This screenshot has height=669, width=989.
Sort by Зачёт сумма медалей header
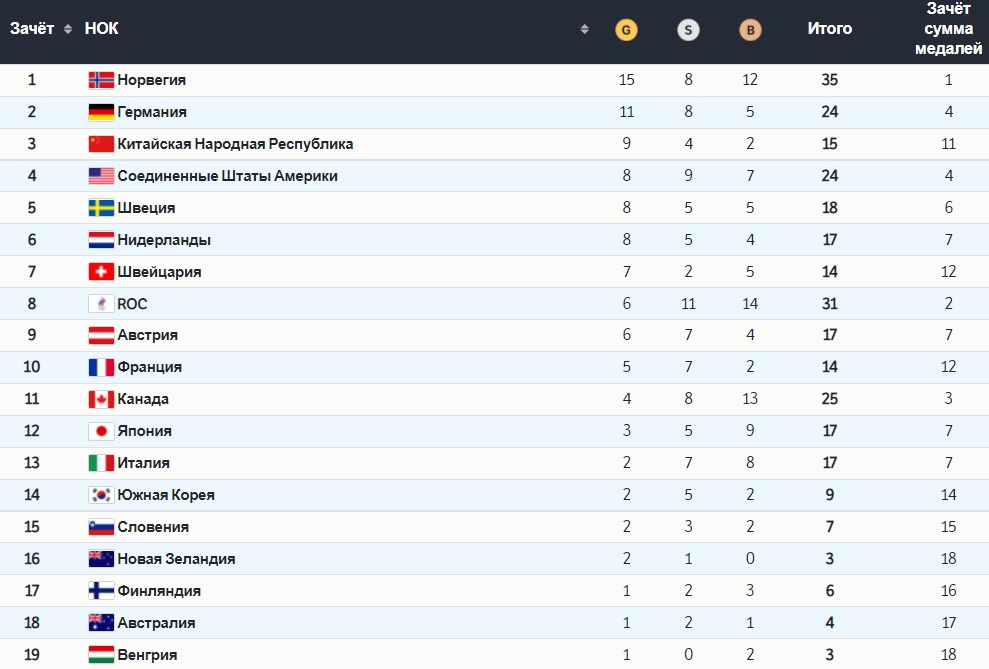click(x=948, y=29)
